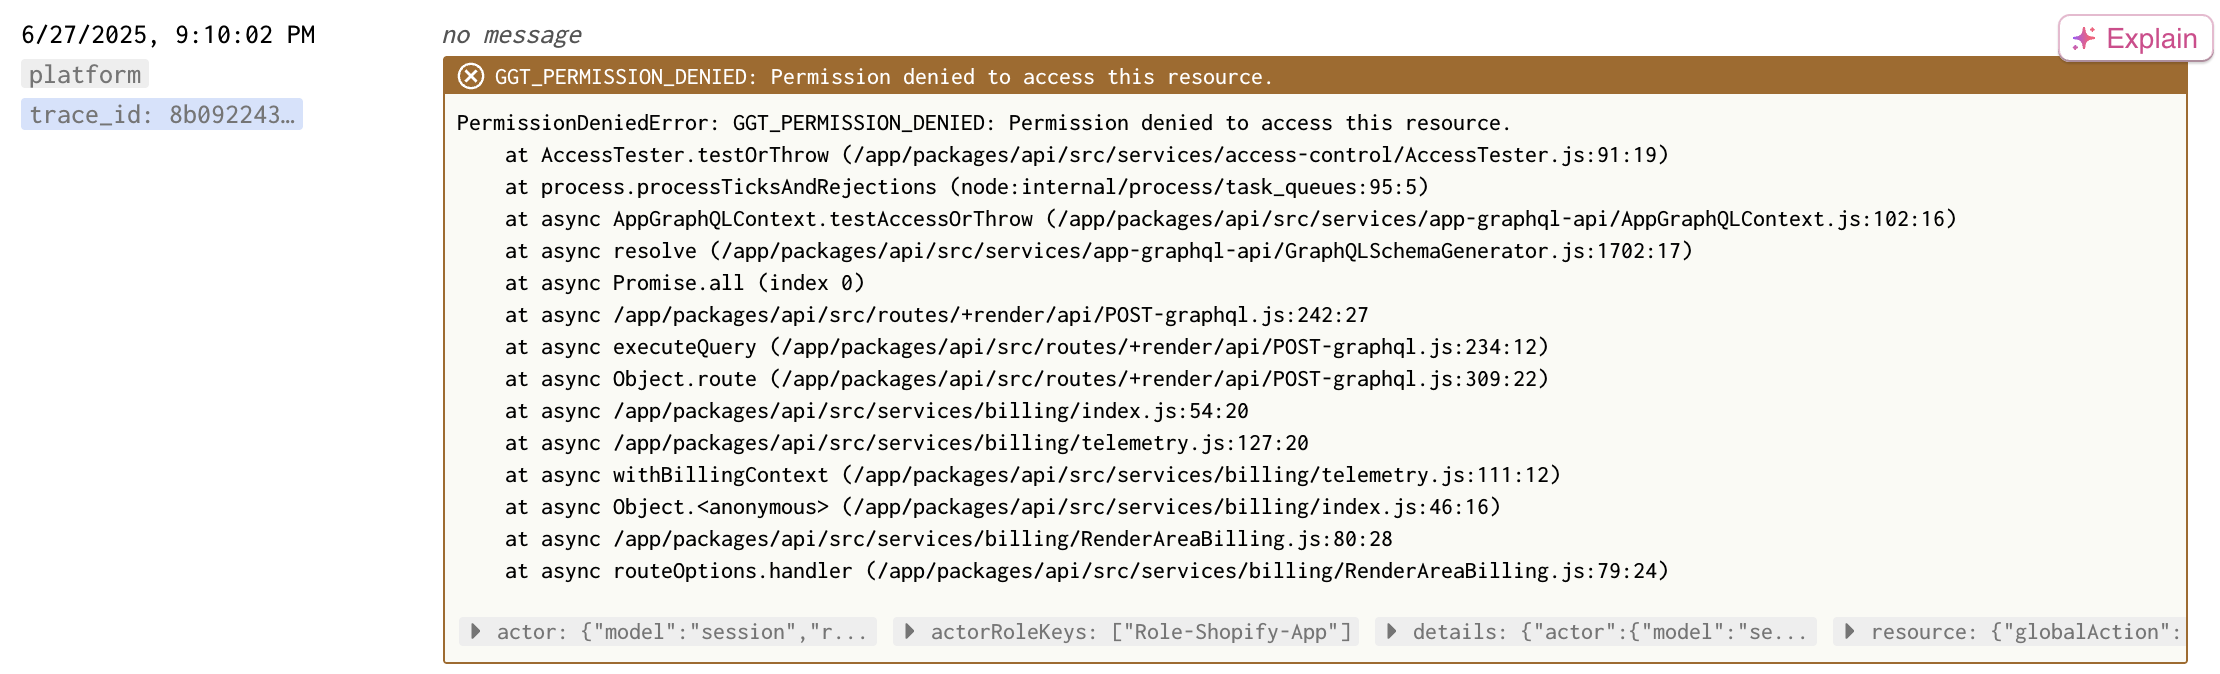The image size is (2220, 674).
Task: Click the GraphQLSchemaGenerator.js resolve line
Action: (1099, 251)
